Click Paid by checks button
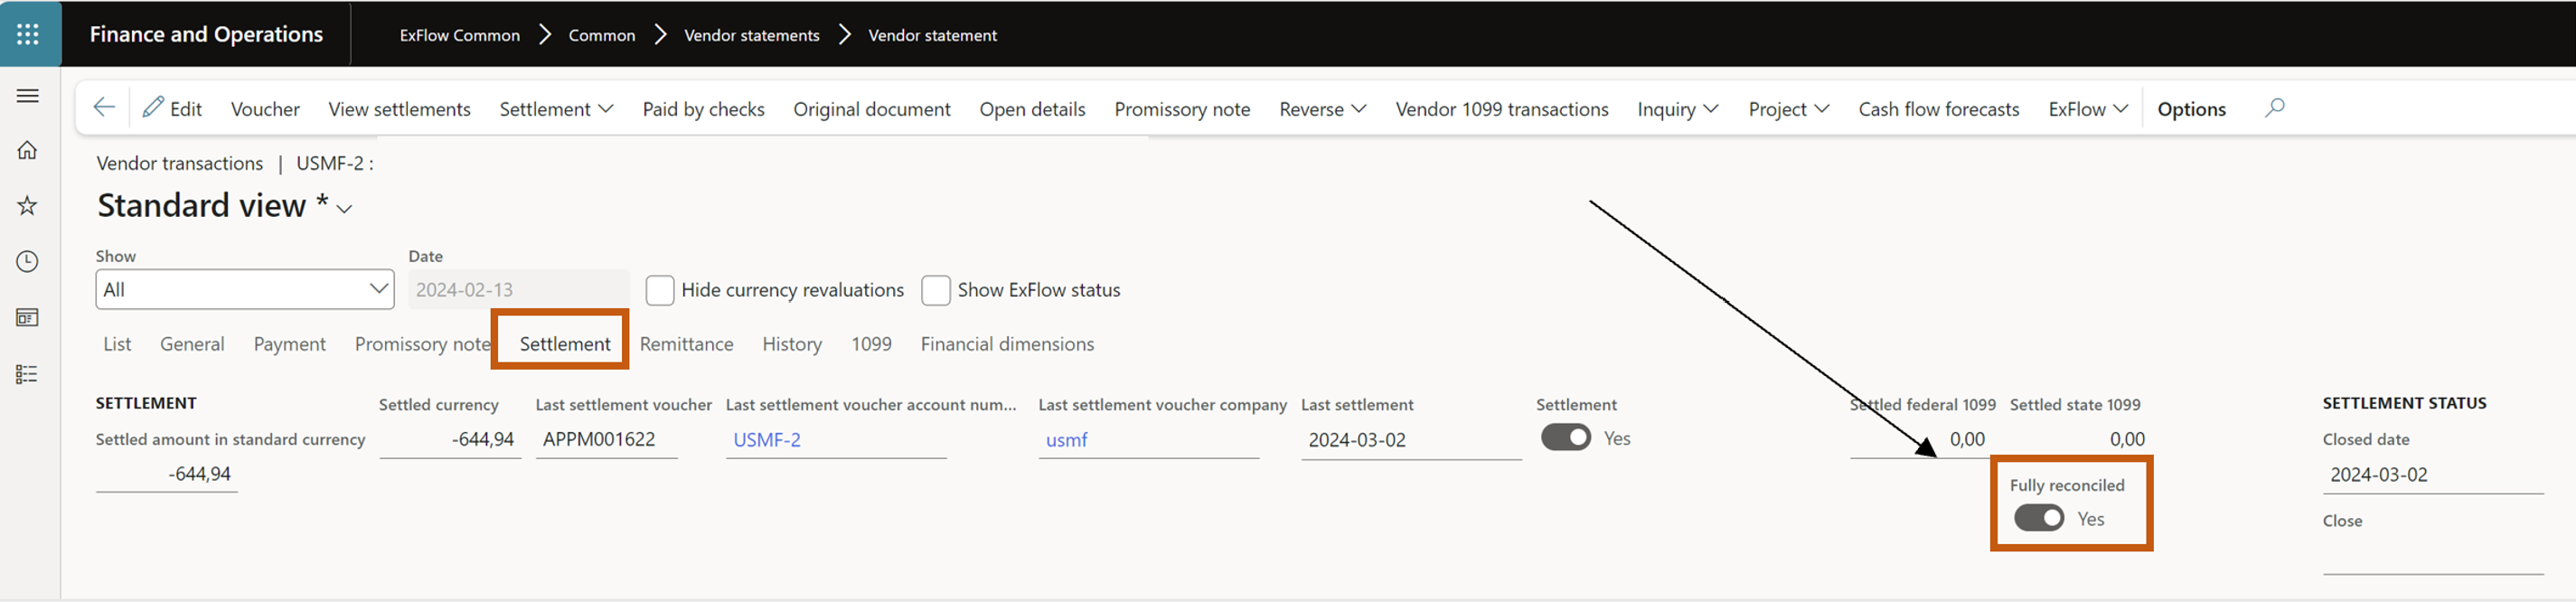The width and height of the screenshot is (2576, 602). (703, 109)
